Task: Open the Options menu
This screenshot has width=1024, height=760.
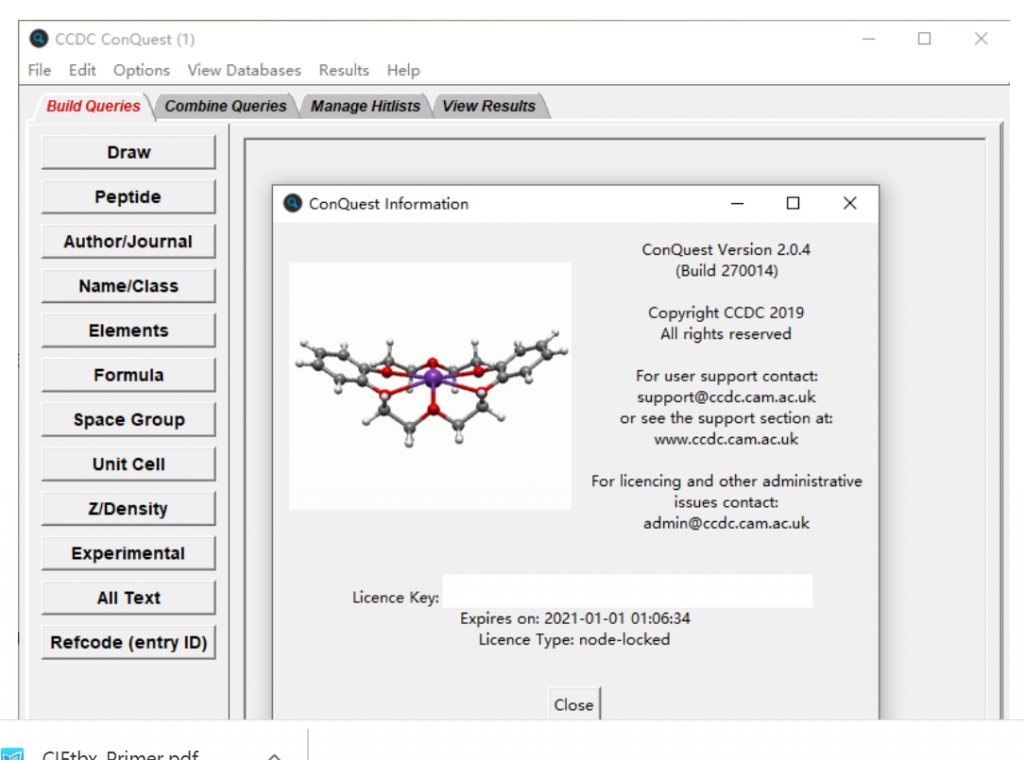Action: point(142,70)
